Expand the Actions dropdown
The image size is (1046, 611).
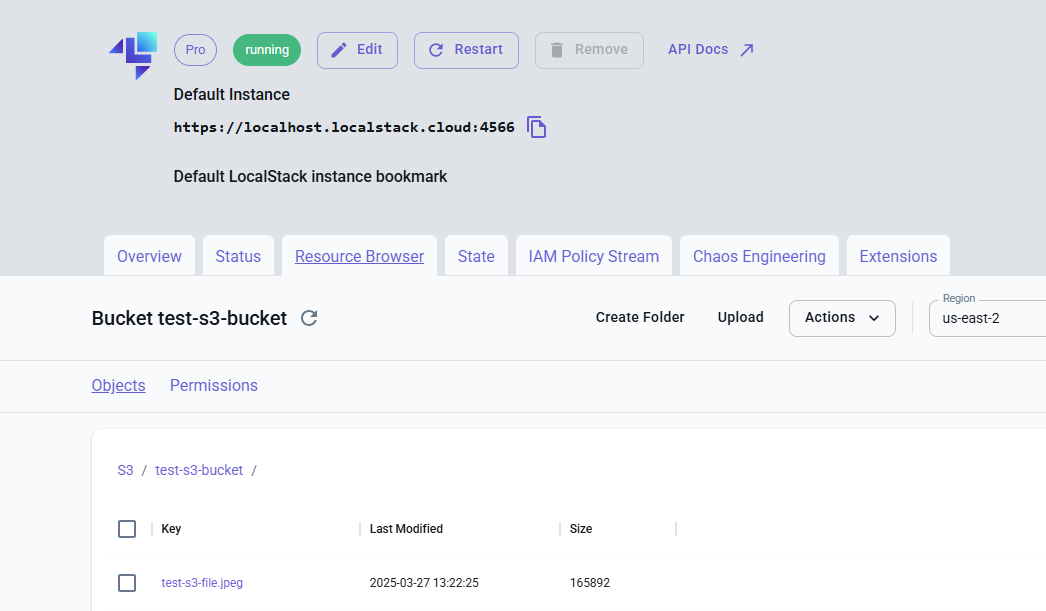point(842,318)
